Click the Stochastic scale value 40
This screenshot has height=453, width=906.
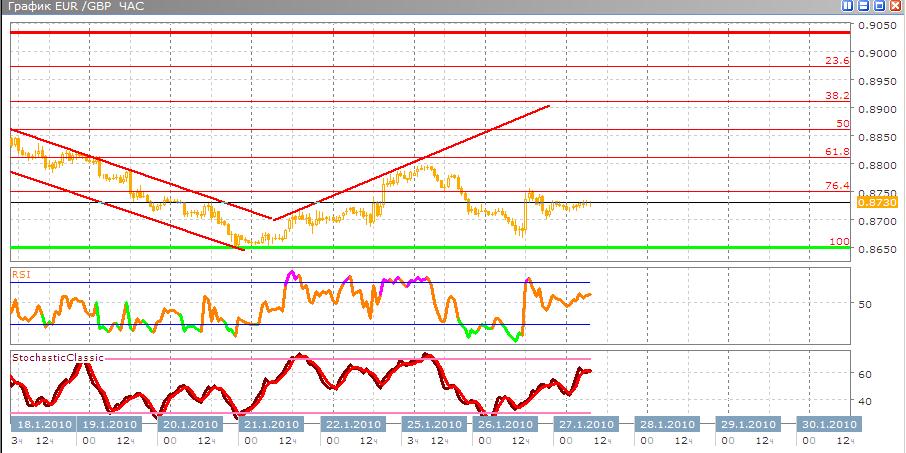coord(865,400)
